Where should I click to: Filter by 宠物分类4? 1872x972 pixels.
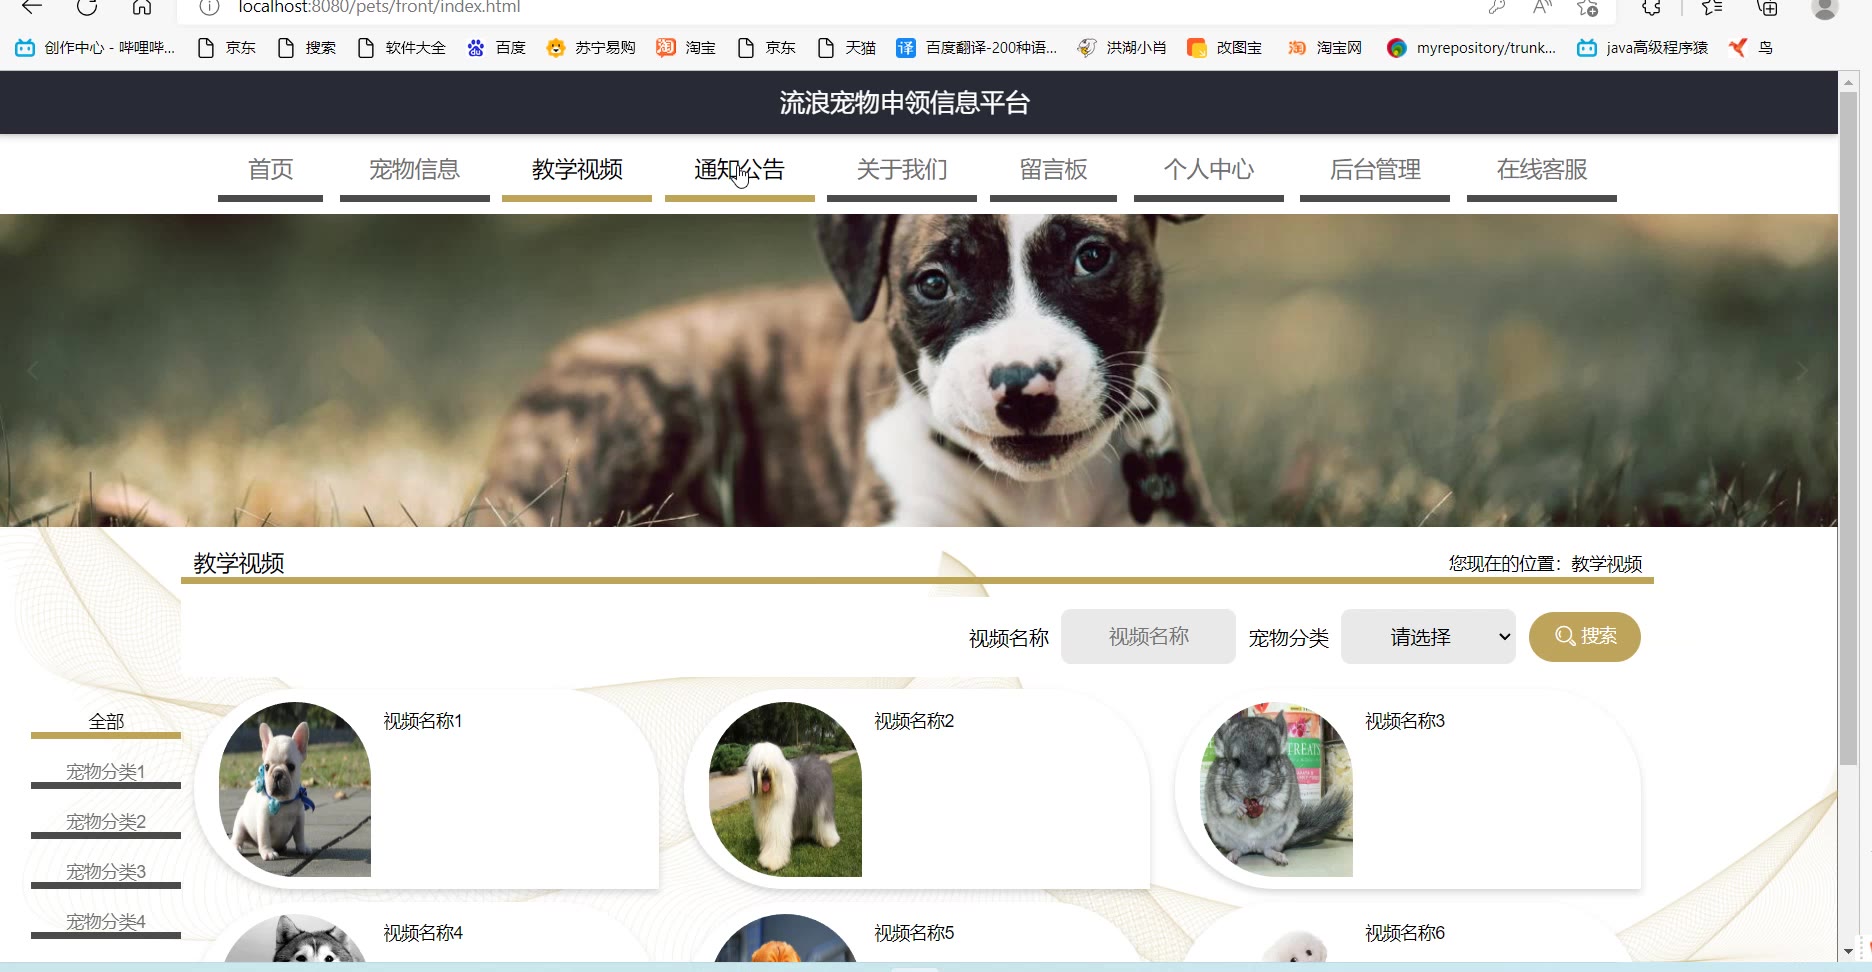point(106,922)
